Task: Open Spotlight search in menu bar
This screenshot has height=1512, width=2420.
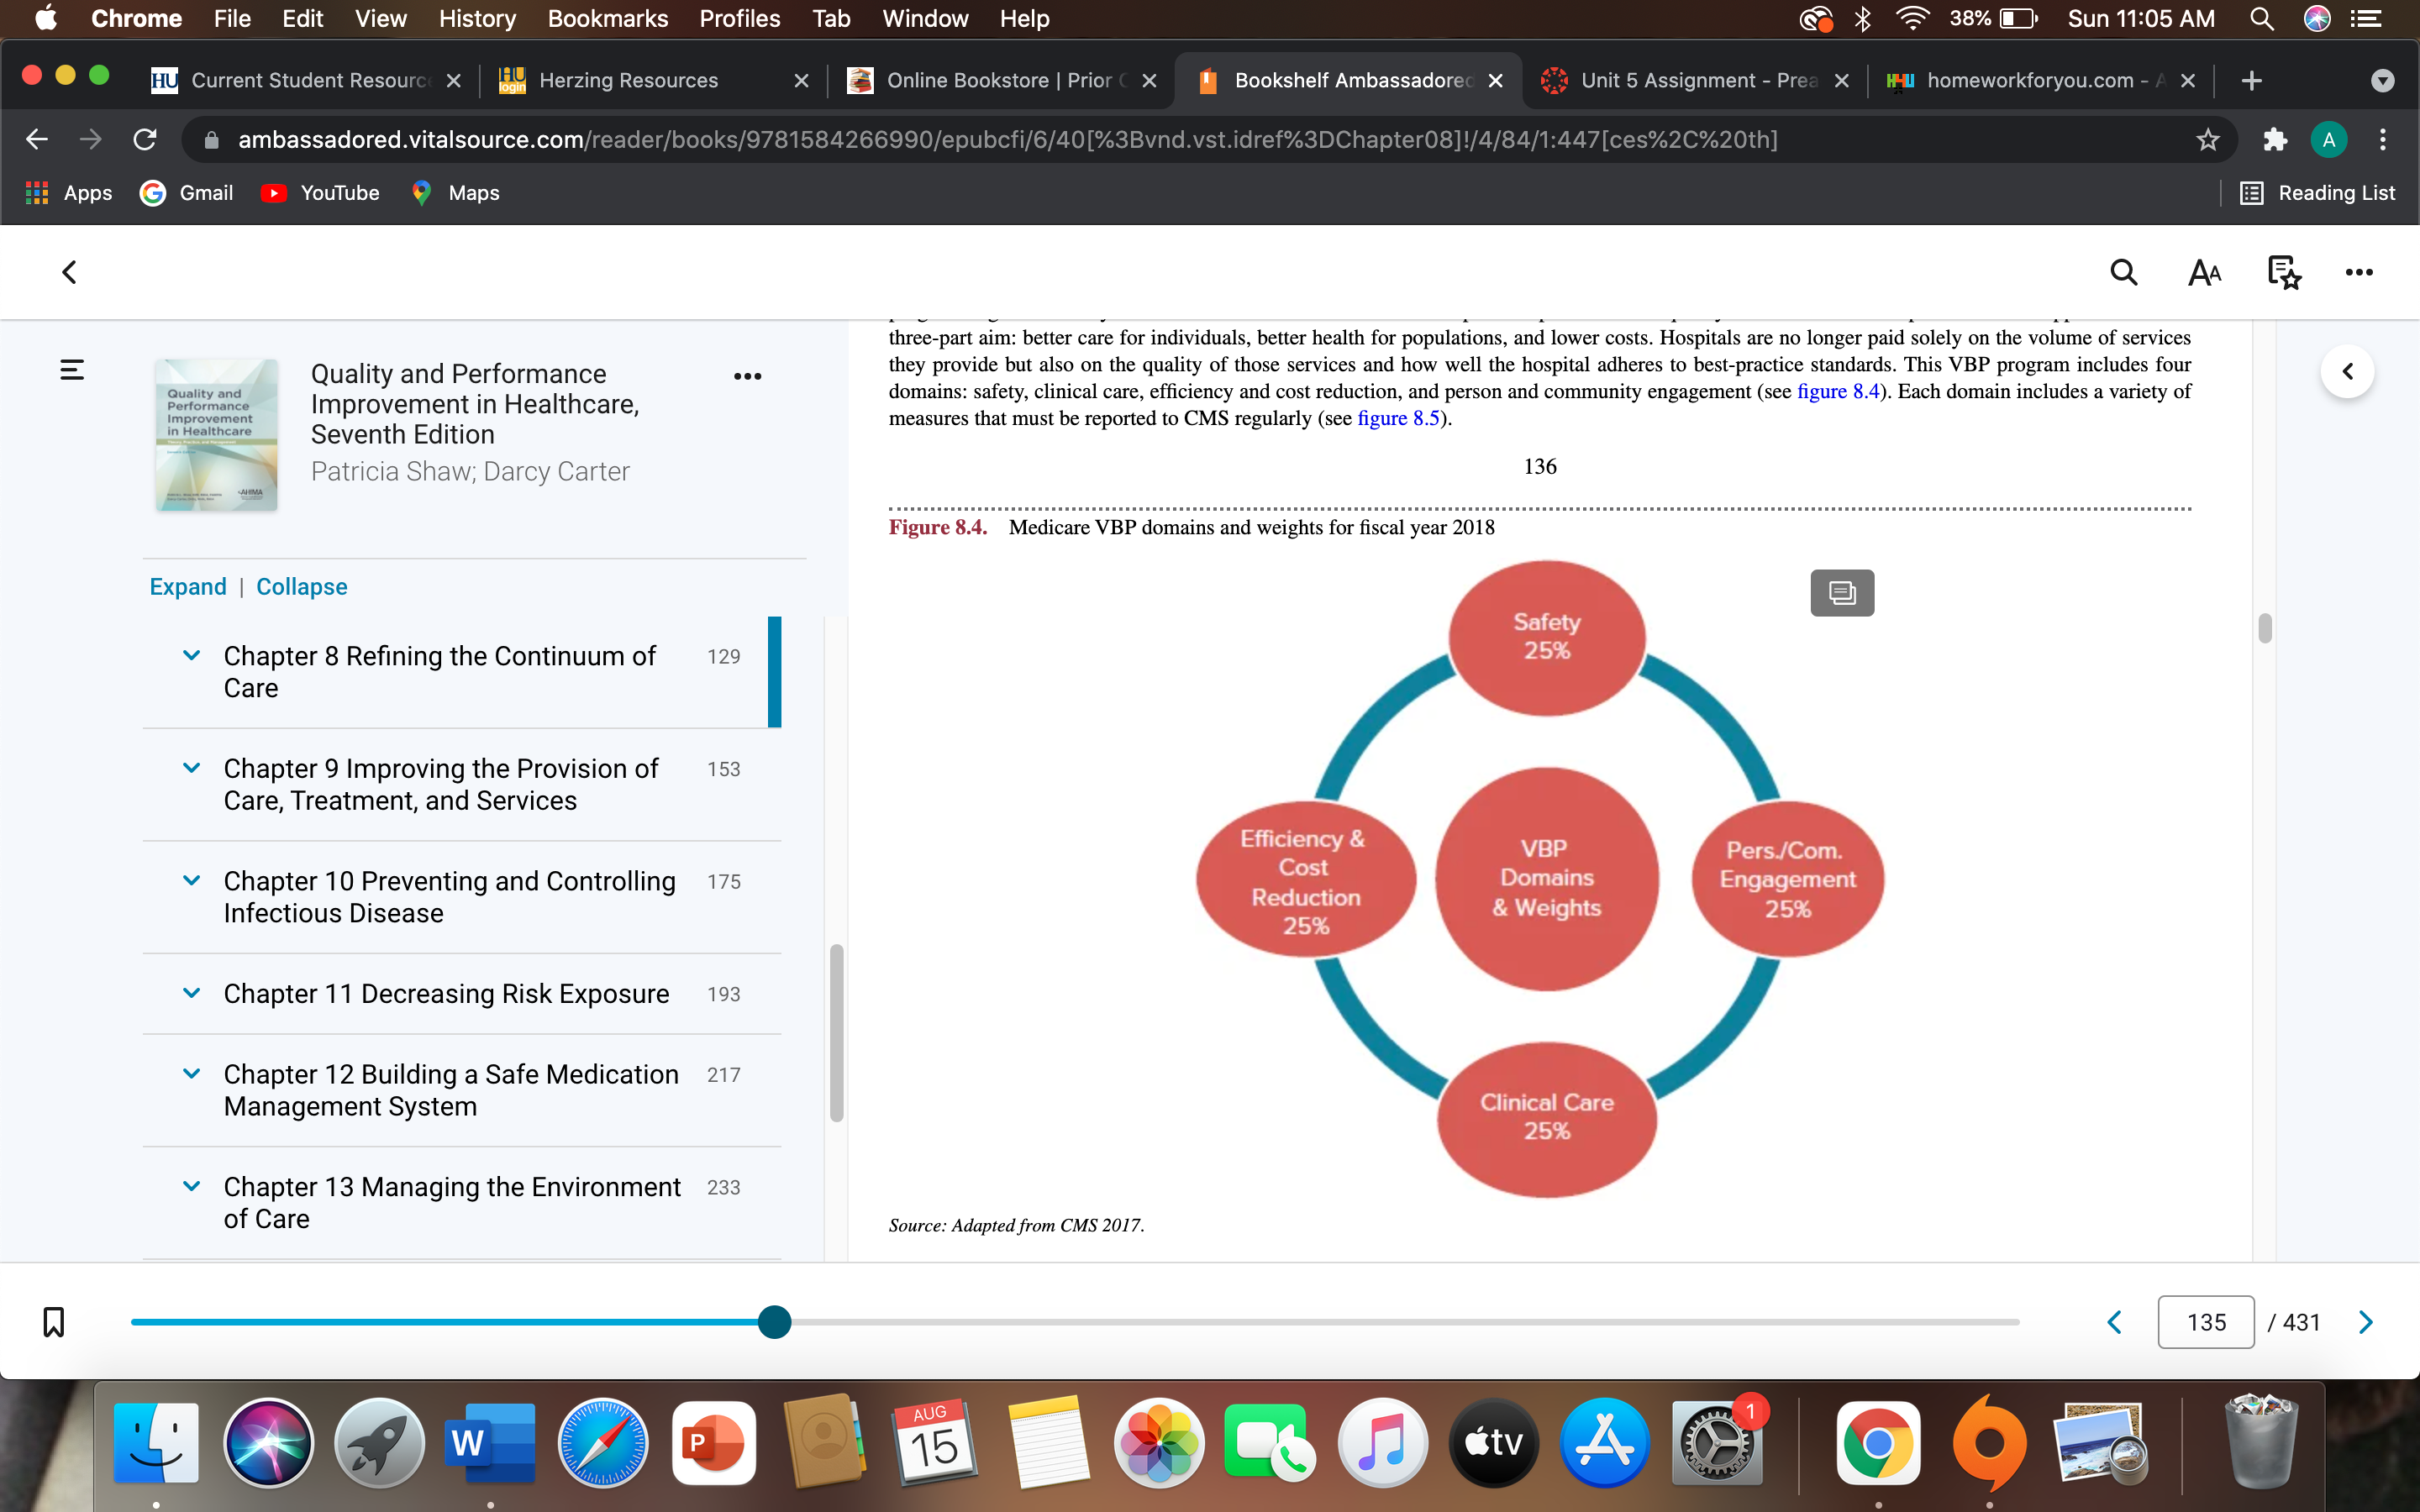Action: pyautogui.click(x=2261, y=19)
